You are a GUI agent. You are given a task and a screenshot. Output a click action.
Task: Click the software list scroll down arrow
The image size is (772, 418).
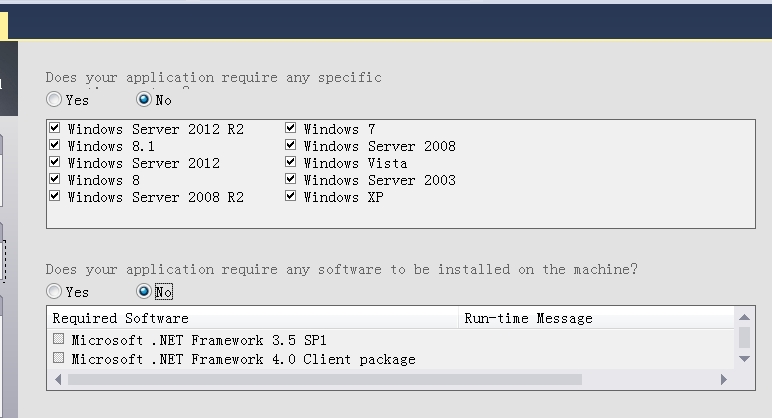744,359
